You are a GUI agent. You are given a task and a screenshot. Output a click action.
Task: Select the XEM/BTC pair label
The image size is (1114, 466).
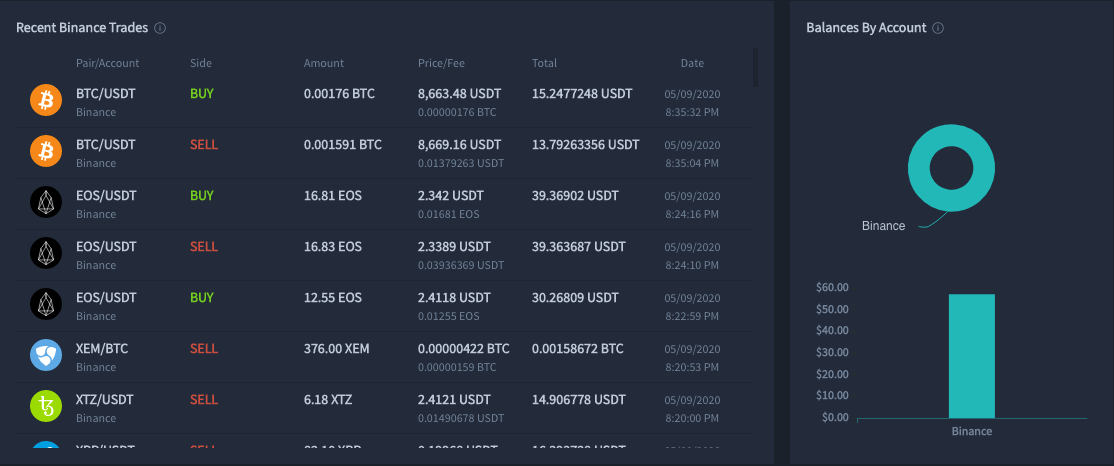[x=102, y=349]
